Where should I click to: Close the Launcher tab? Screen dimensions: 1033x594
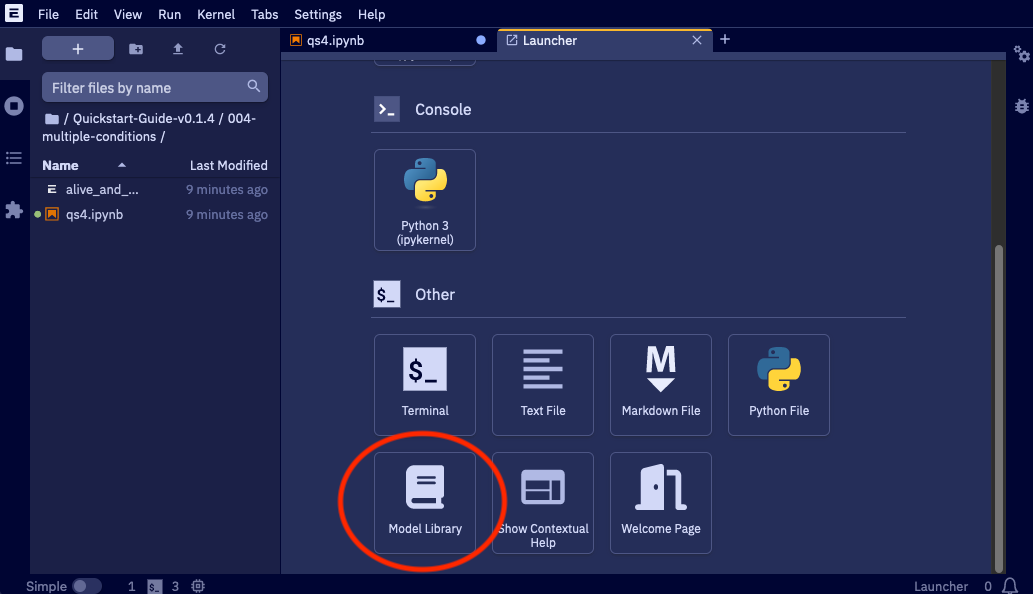pos(696,40)
